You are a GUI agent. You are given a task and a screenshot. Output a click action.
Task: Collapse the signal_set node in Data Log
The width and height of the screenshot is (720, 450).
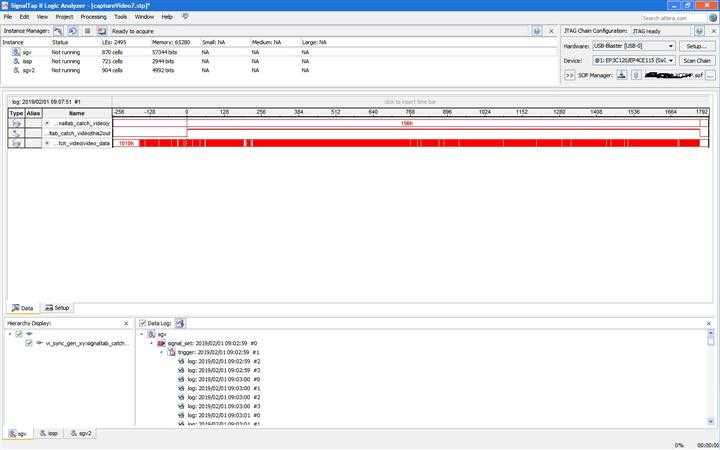(x=152, y=343)
